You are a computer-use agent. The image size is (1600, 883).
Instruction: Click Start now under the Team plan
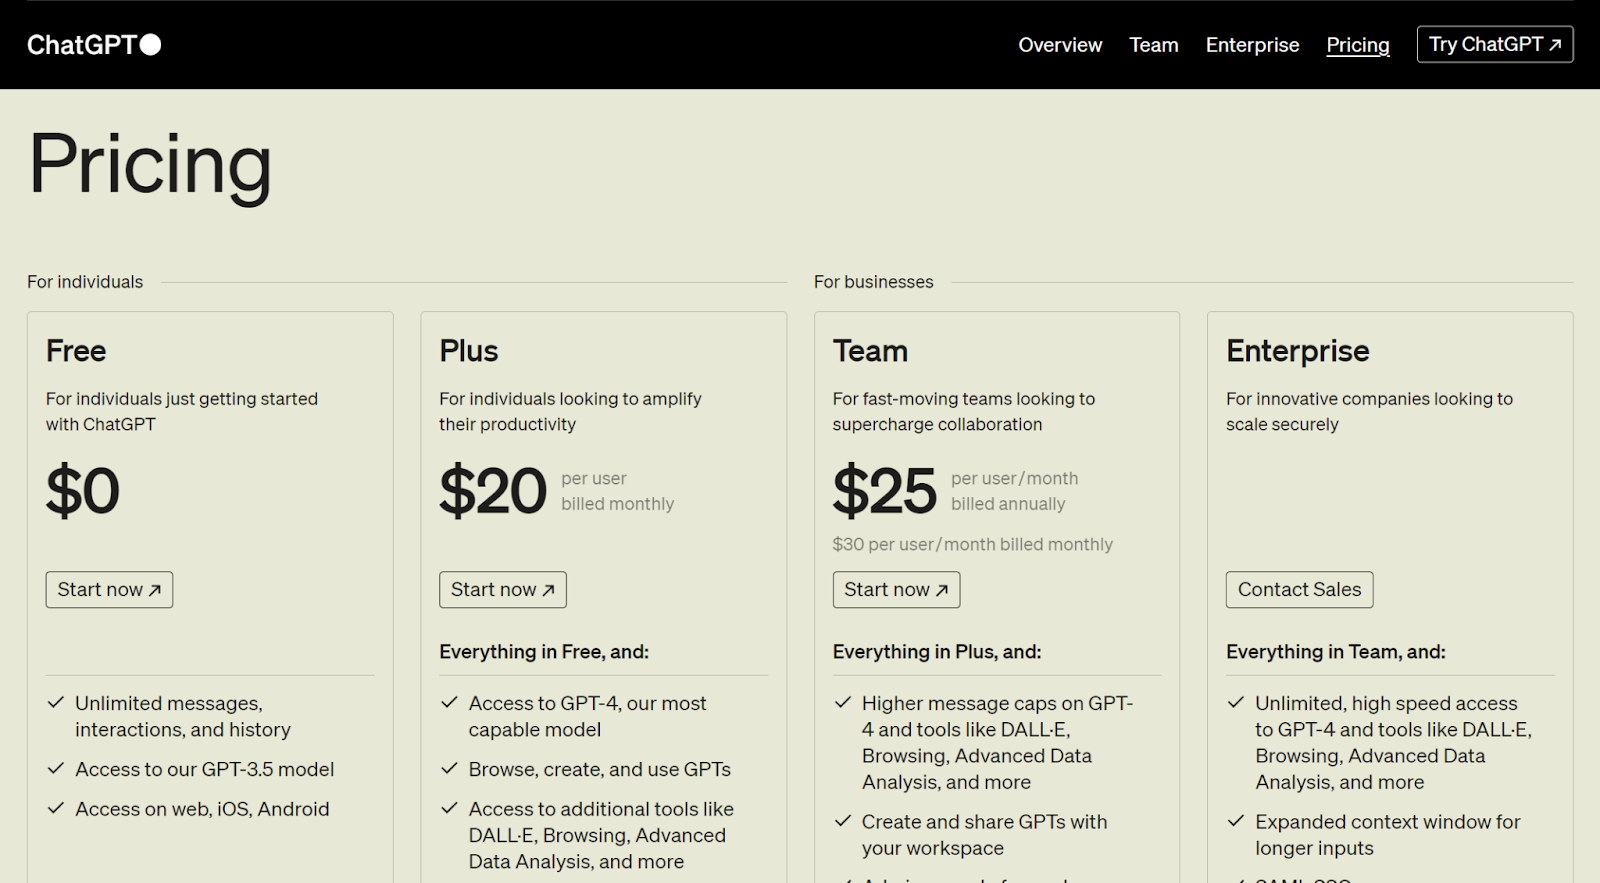point(896,590)
